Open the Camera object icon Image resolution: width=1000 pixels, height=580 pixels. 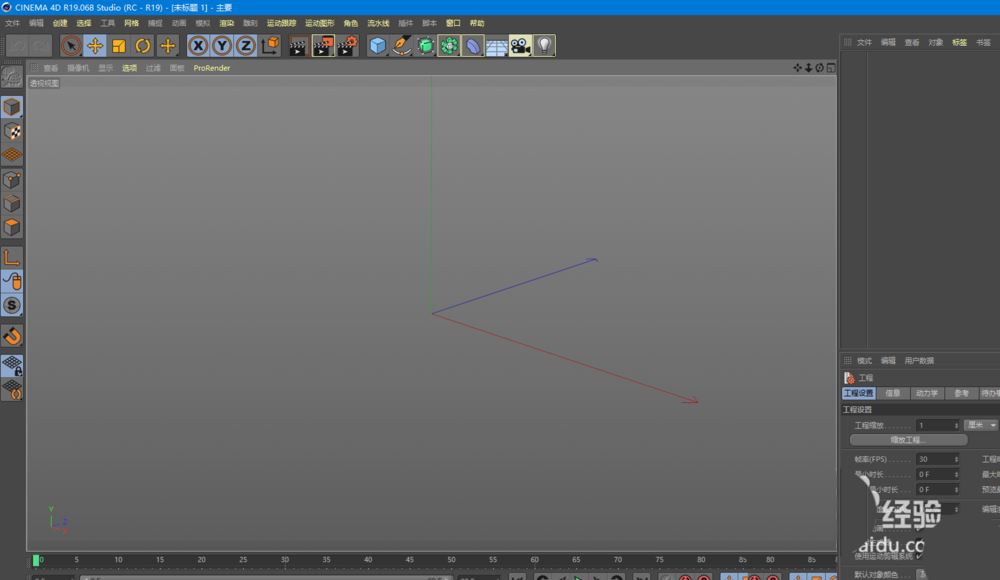(x=520, y=45)
